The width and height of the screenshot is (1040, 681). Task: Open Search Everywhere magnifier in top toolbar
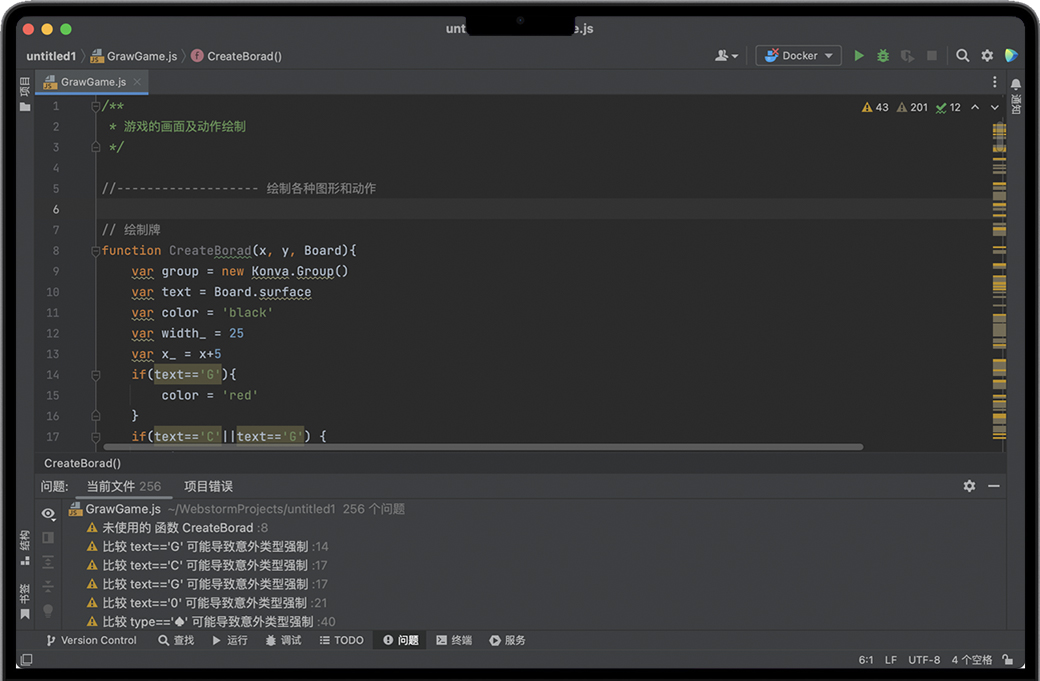pyautogui.click(x=962, y=56)
